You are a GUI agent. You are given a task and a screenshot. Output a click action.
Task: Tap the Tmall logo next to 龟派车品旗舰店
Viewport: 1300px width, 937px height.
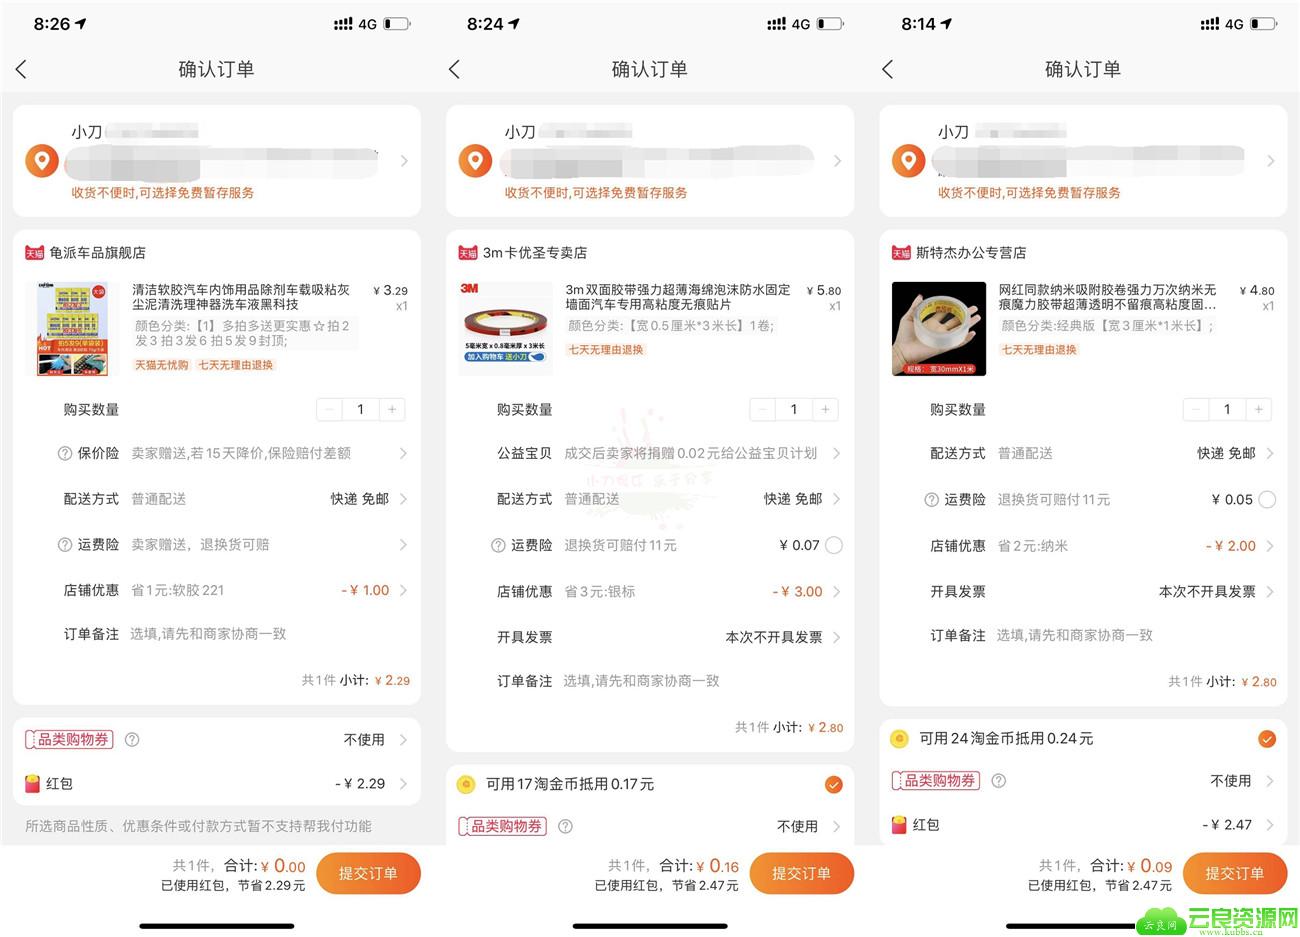pyautogui.click(x=34, y=253)
